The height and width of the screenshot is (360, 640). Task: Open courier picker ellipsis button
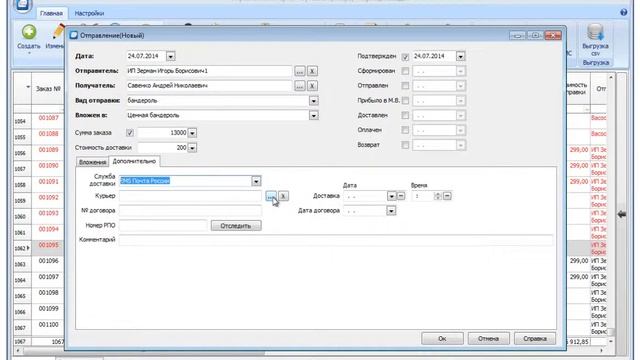tap(271, 196)
